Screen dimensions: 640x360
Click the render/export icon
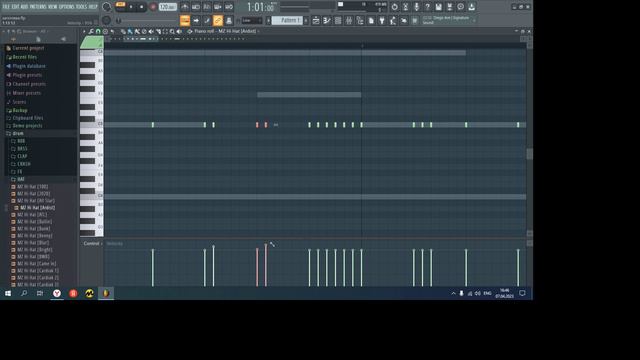coord(449,7)
